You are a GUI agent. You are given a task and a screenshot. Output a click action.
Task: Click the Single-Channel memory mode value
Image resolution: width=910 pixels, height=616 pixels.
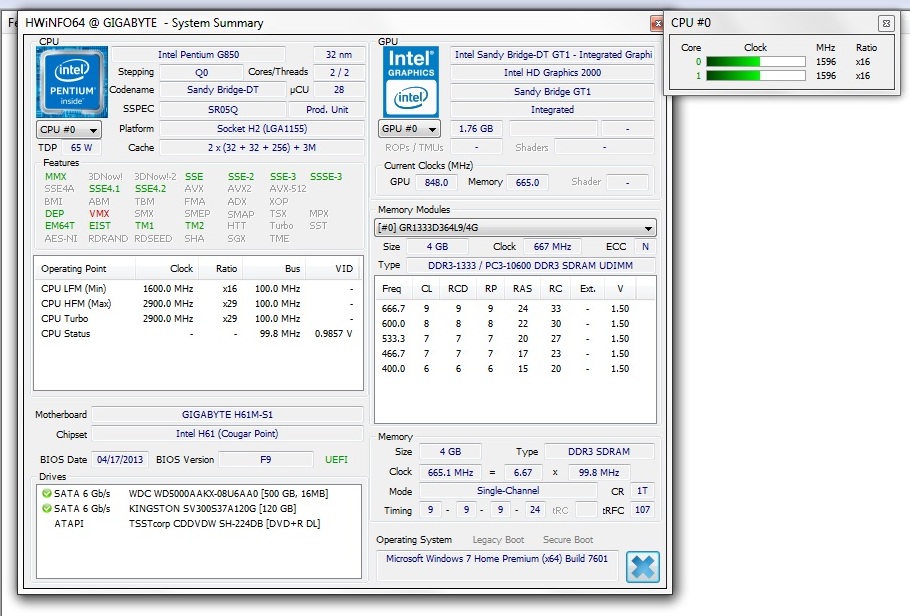tap(508, 491)
